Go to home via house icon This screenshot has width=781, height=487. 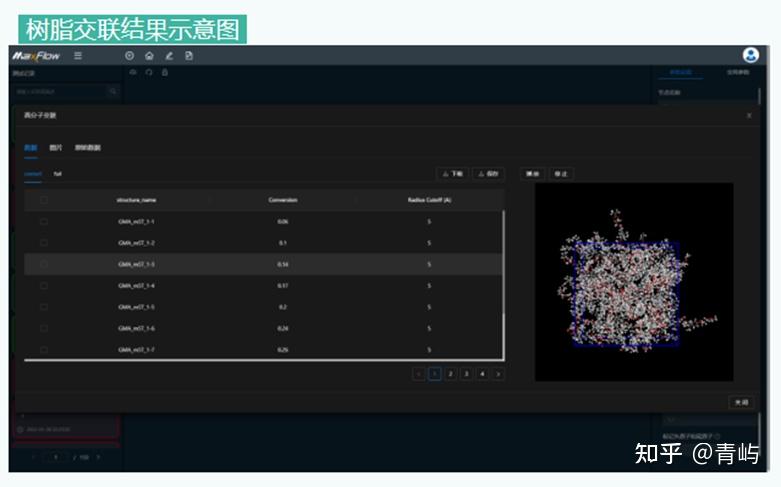tap(149, 56)
